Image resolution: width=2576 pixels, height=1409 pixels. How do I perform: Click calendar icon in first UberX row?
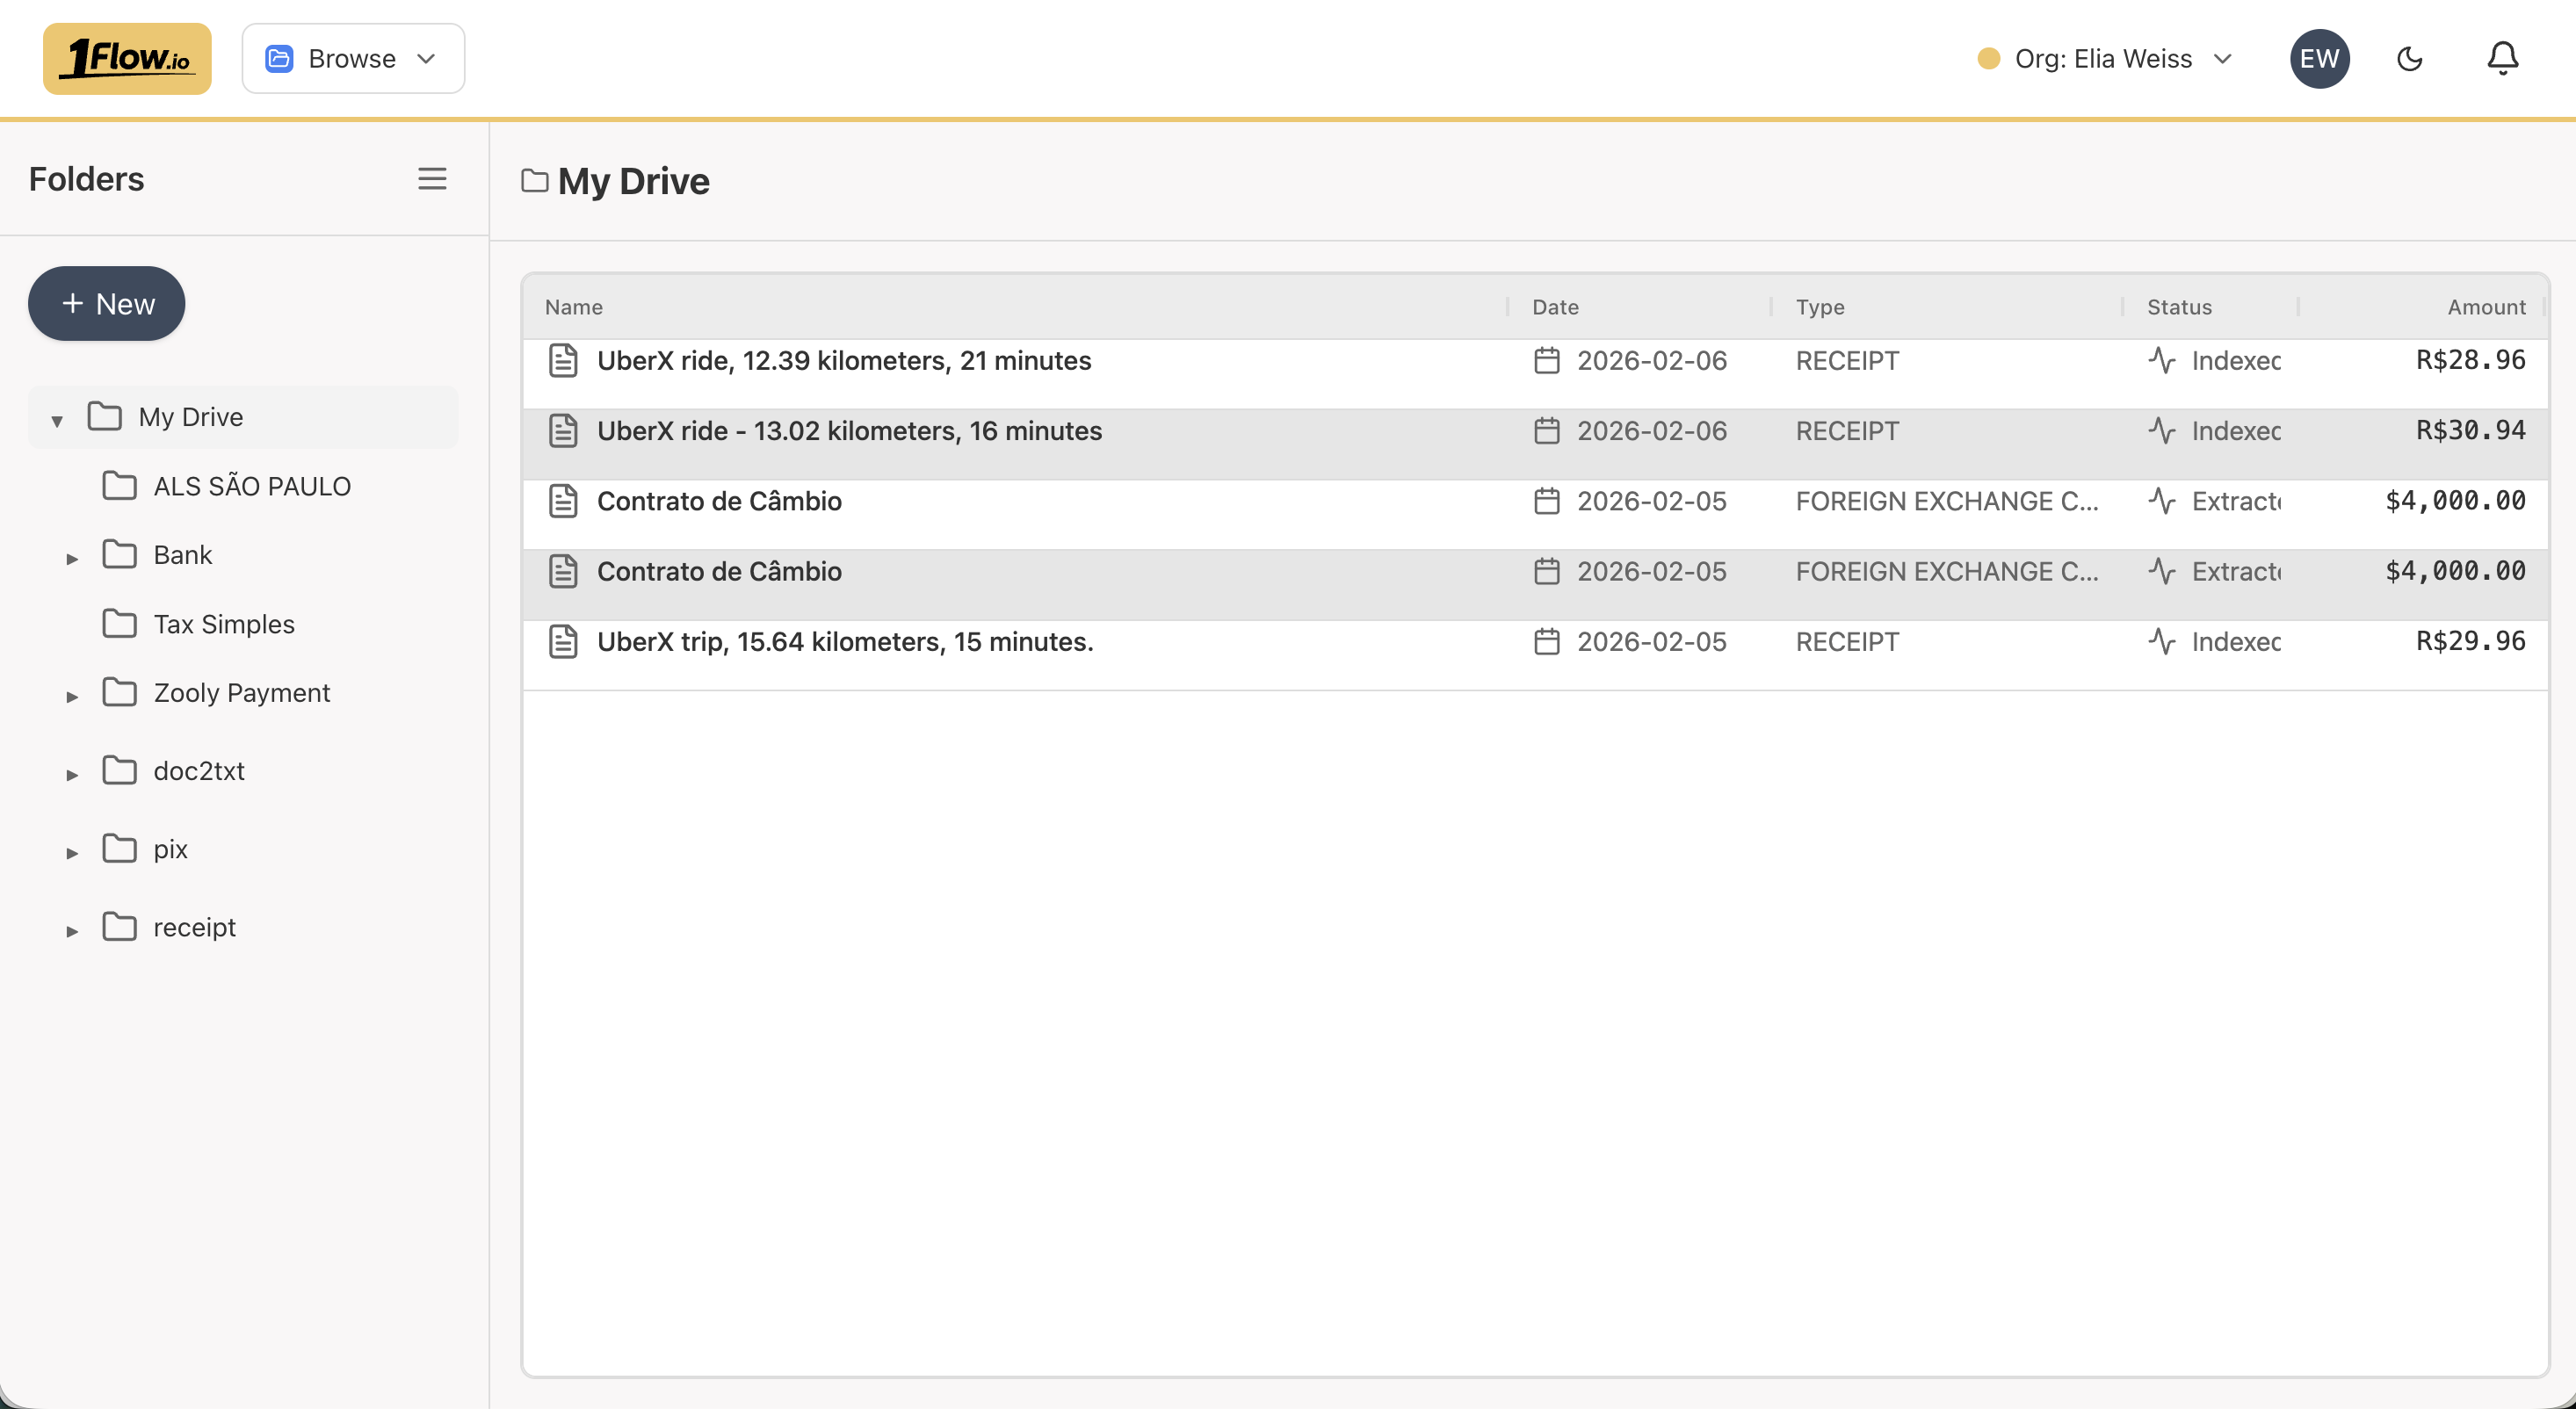click(1546, 361)
